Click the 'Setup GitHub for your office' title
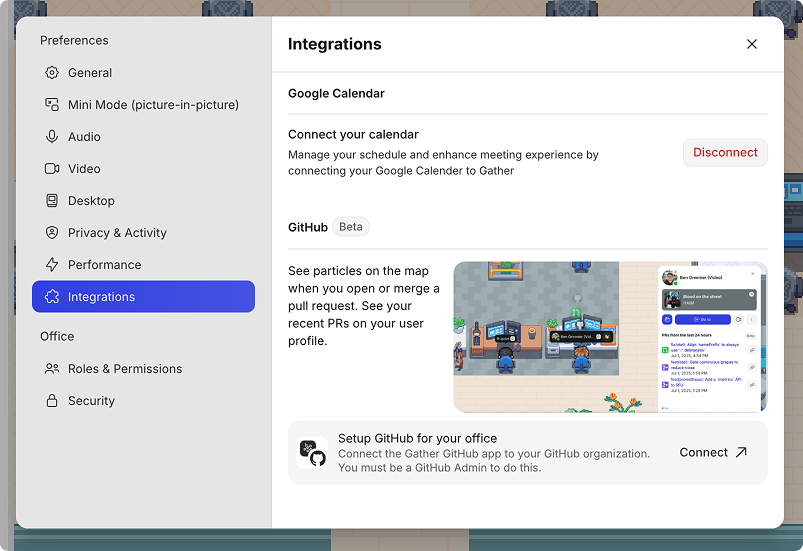This screenshot has width=803, height=551. tap(417, 438)
